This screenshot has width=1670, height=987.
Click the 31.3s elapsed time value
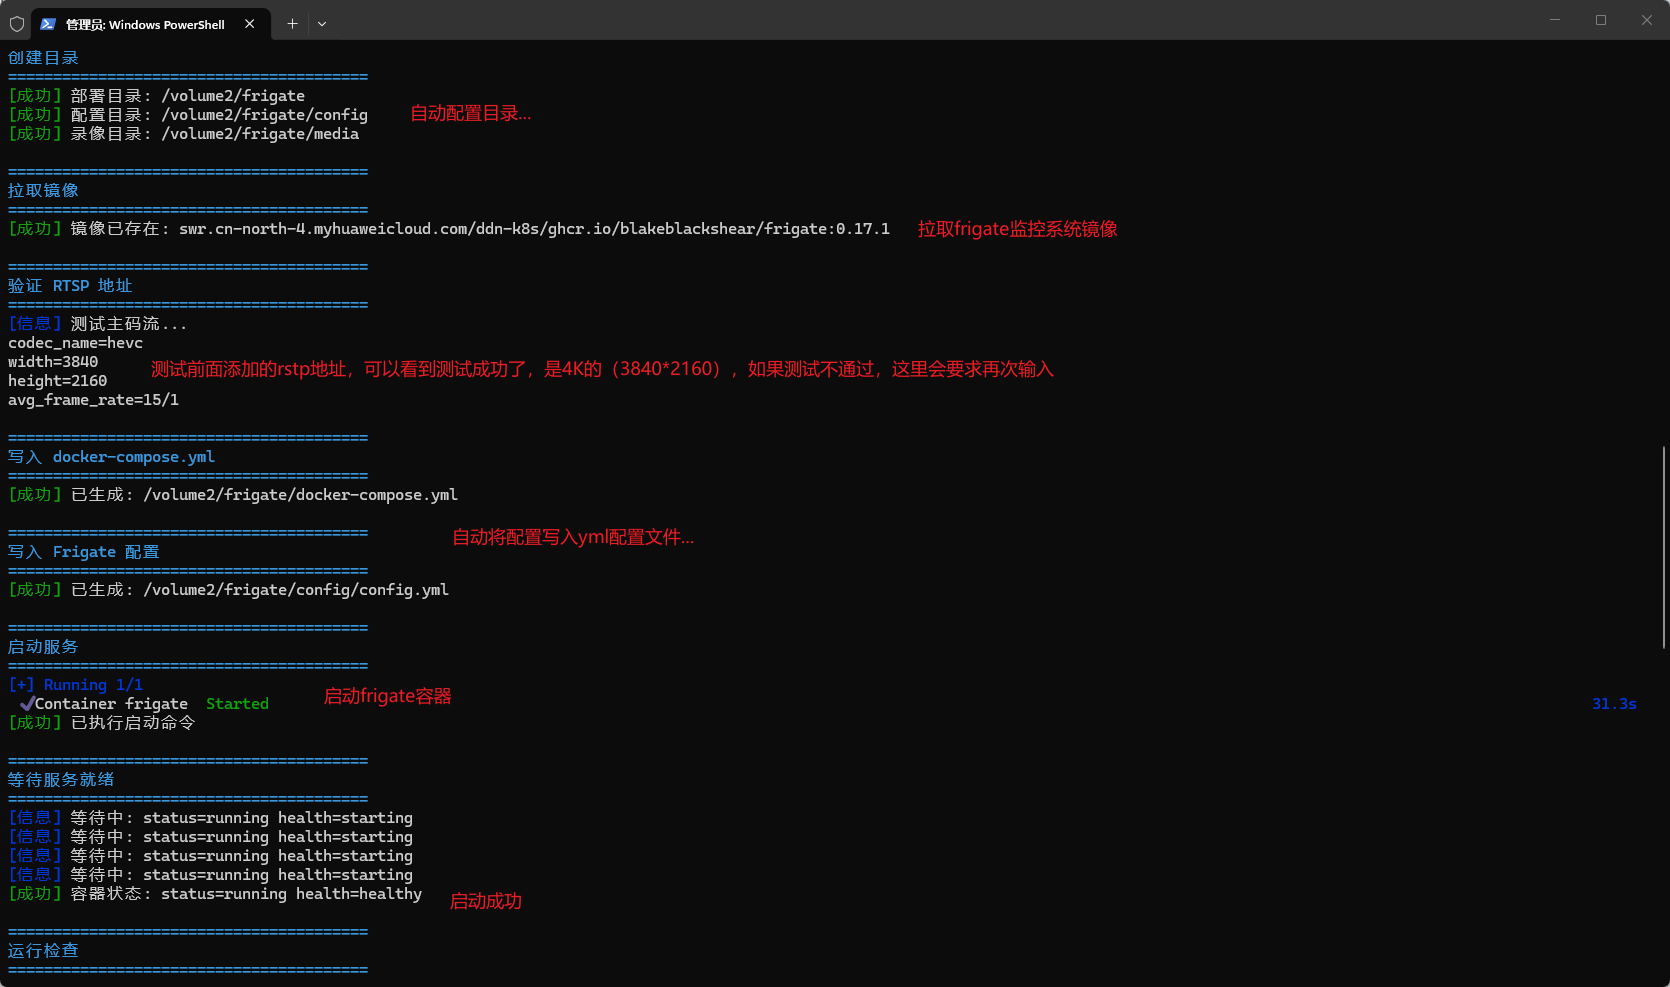1614,704
